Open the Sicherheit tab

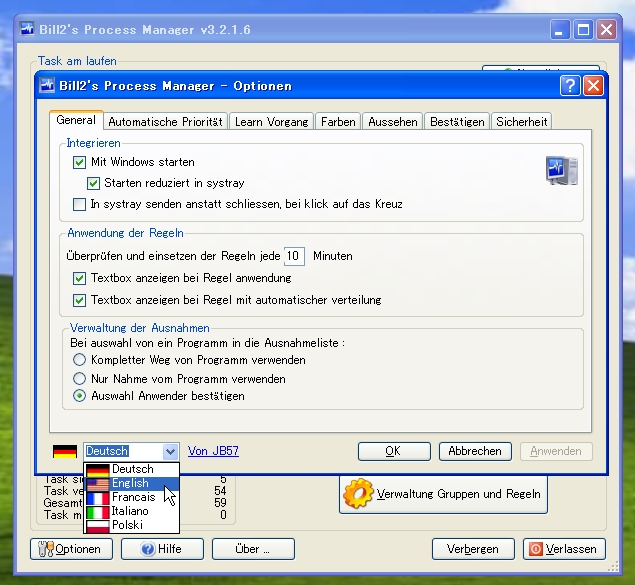522,122
